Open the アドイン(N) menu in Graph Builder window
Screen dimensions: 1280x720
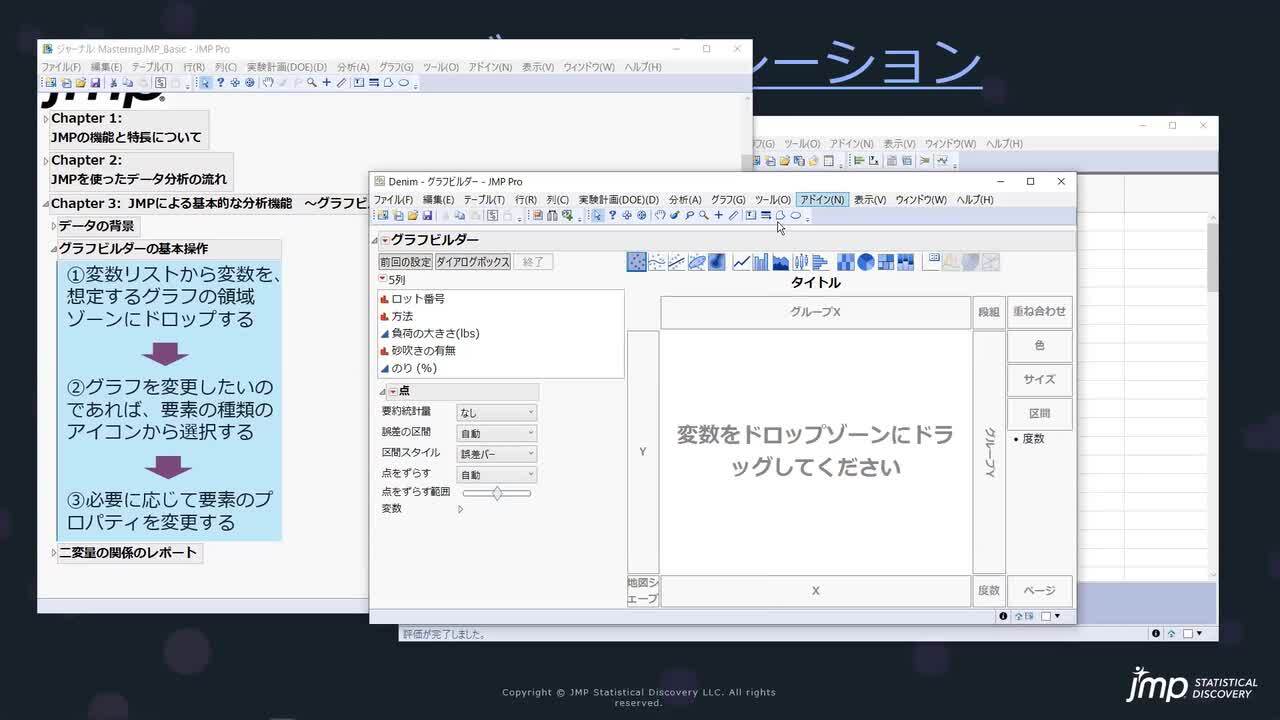point(822,200)
